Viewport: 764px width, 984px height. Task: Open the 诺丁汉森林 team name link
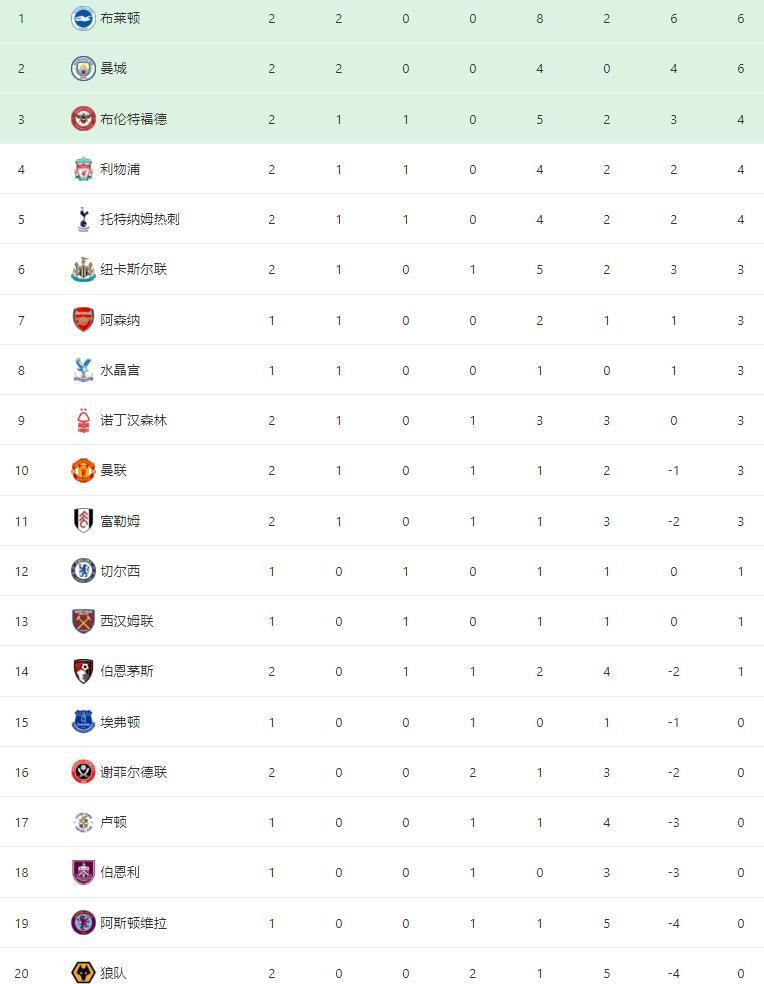[133, 420]
